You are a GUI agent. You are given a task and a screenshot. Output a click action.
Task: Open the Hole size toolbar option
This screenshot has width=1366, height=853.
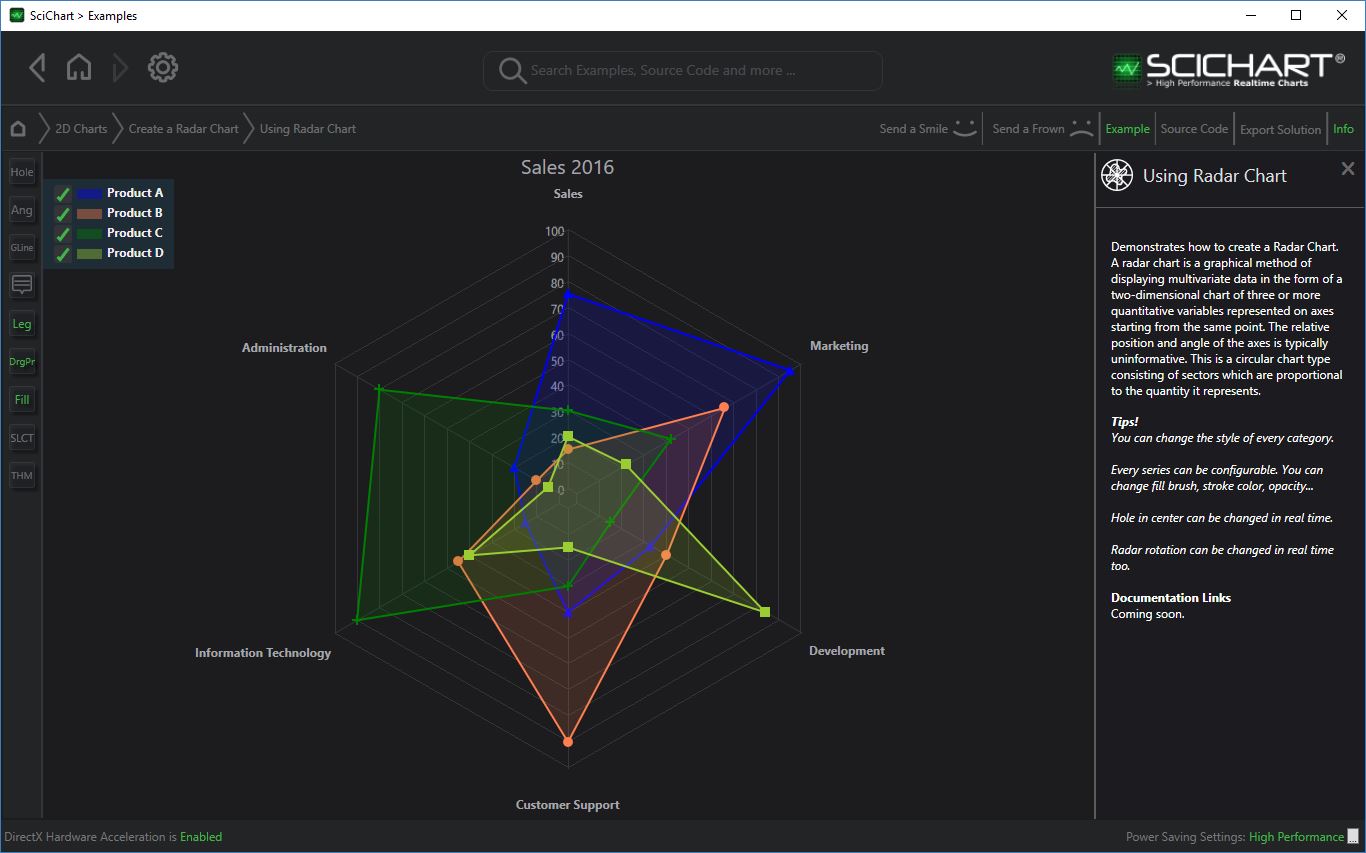pyautogui.click(x=22, y=172)
